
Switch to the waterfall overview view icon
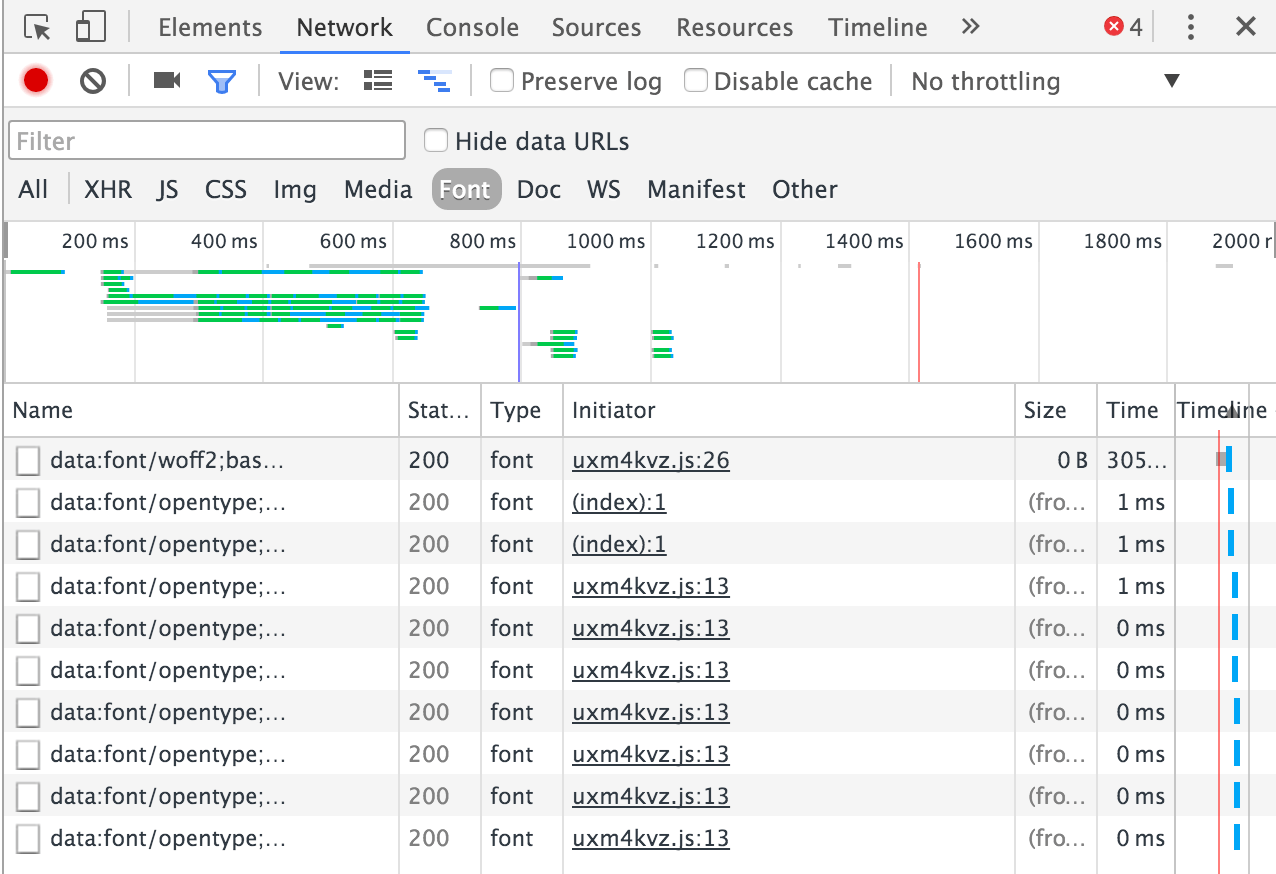tap(434, 81)
